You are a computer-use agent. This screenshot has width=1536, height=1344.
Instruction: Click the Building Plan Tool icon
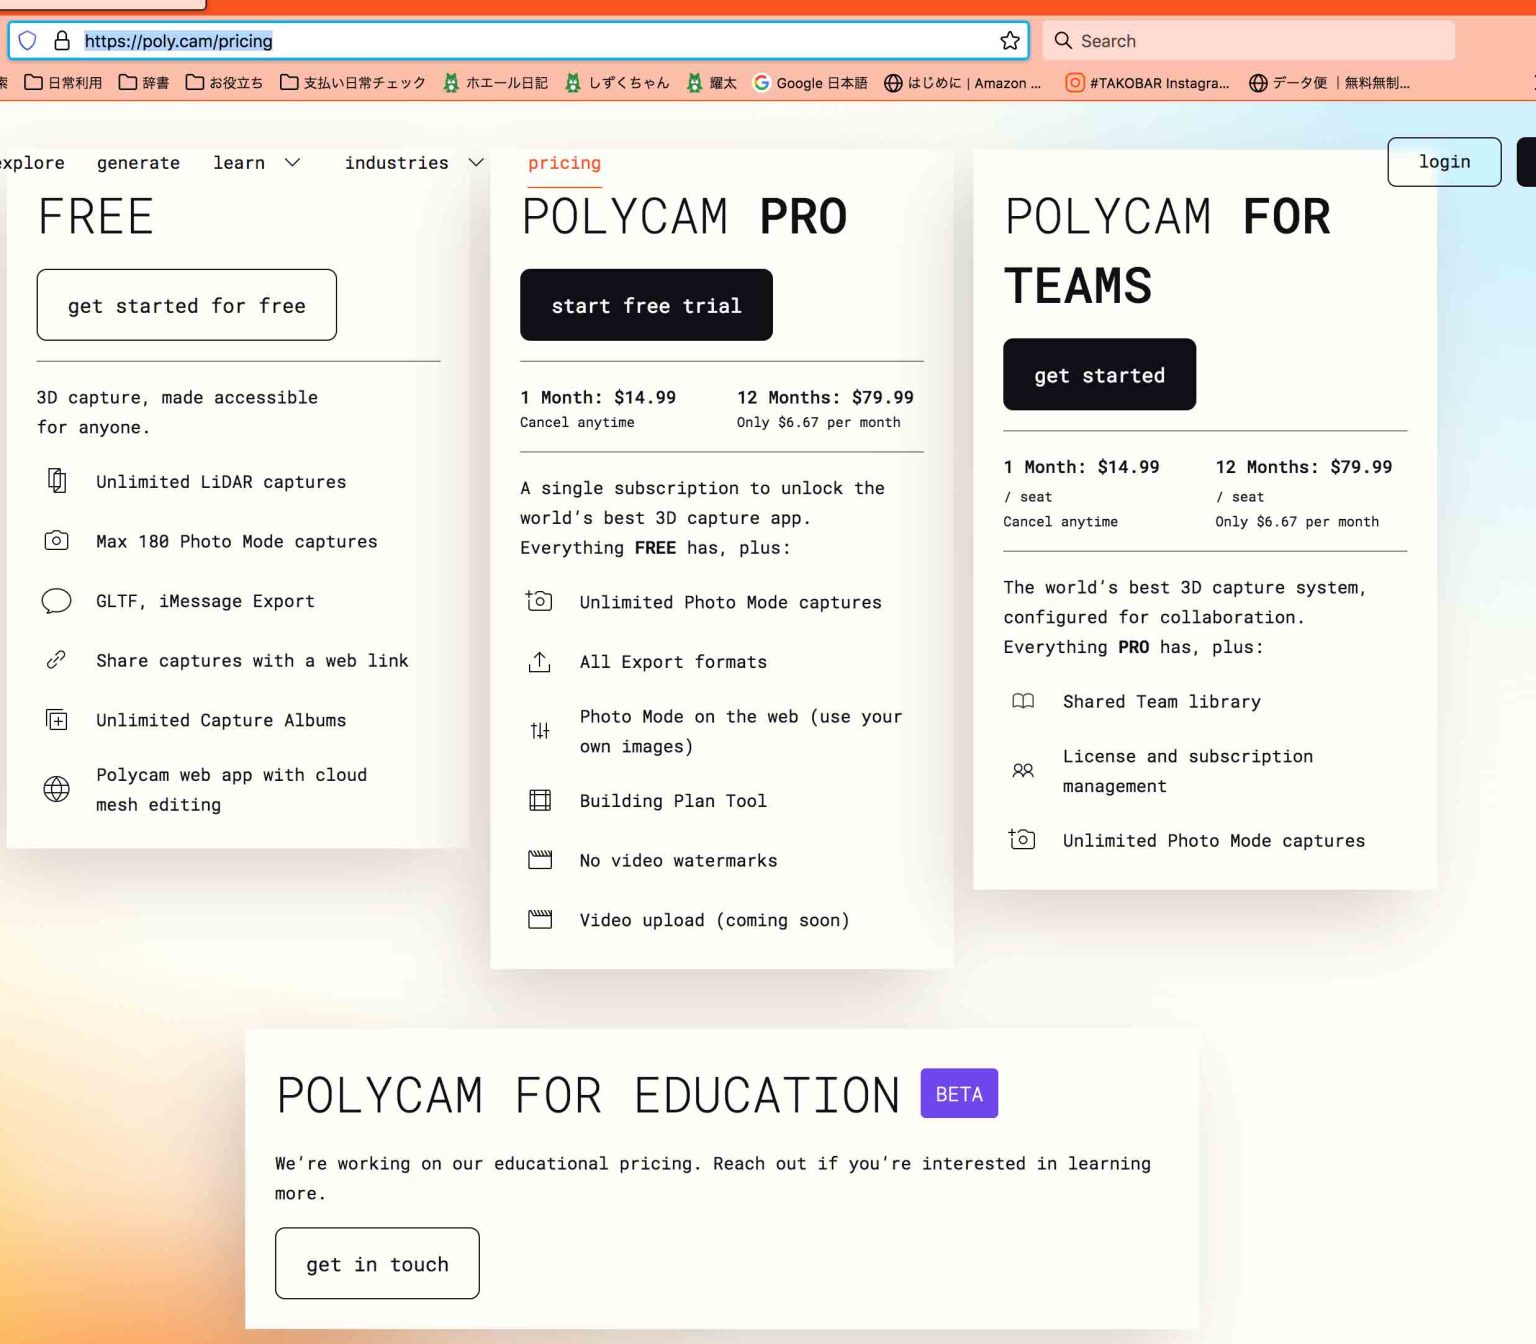coord(540,800)
